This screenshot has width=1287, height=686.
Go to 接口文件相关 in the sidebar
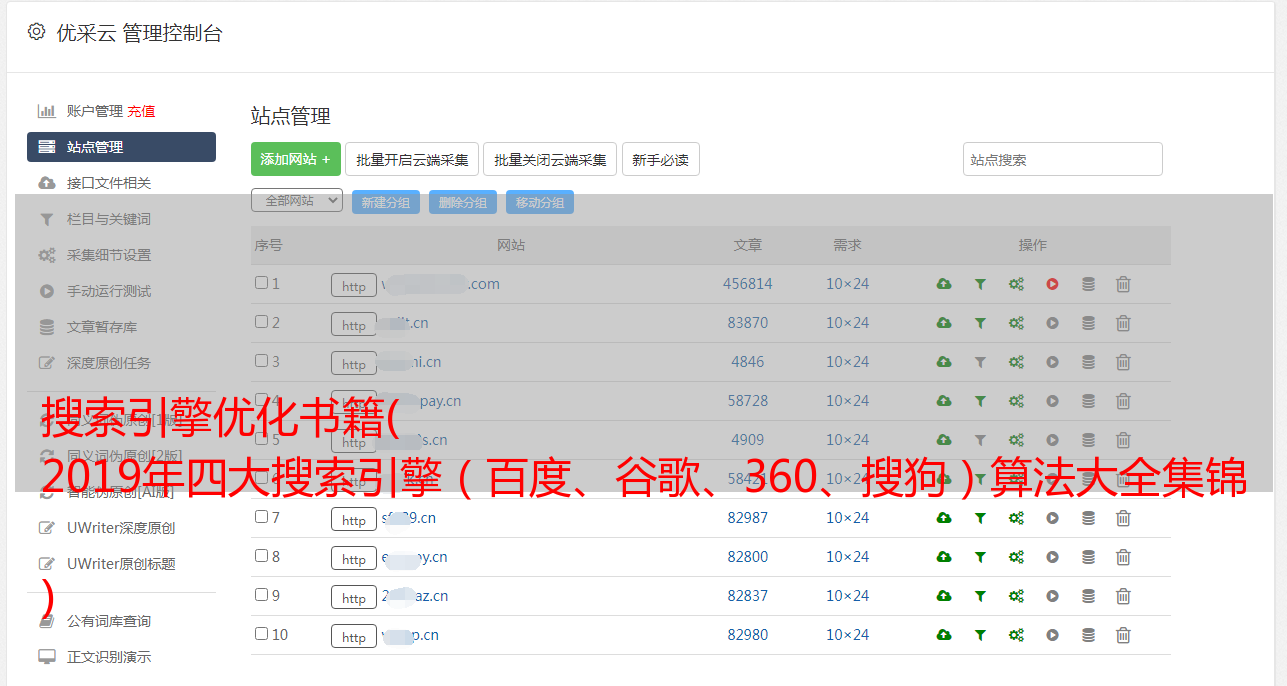(109, 183)
